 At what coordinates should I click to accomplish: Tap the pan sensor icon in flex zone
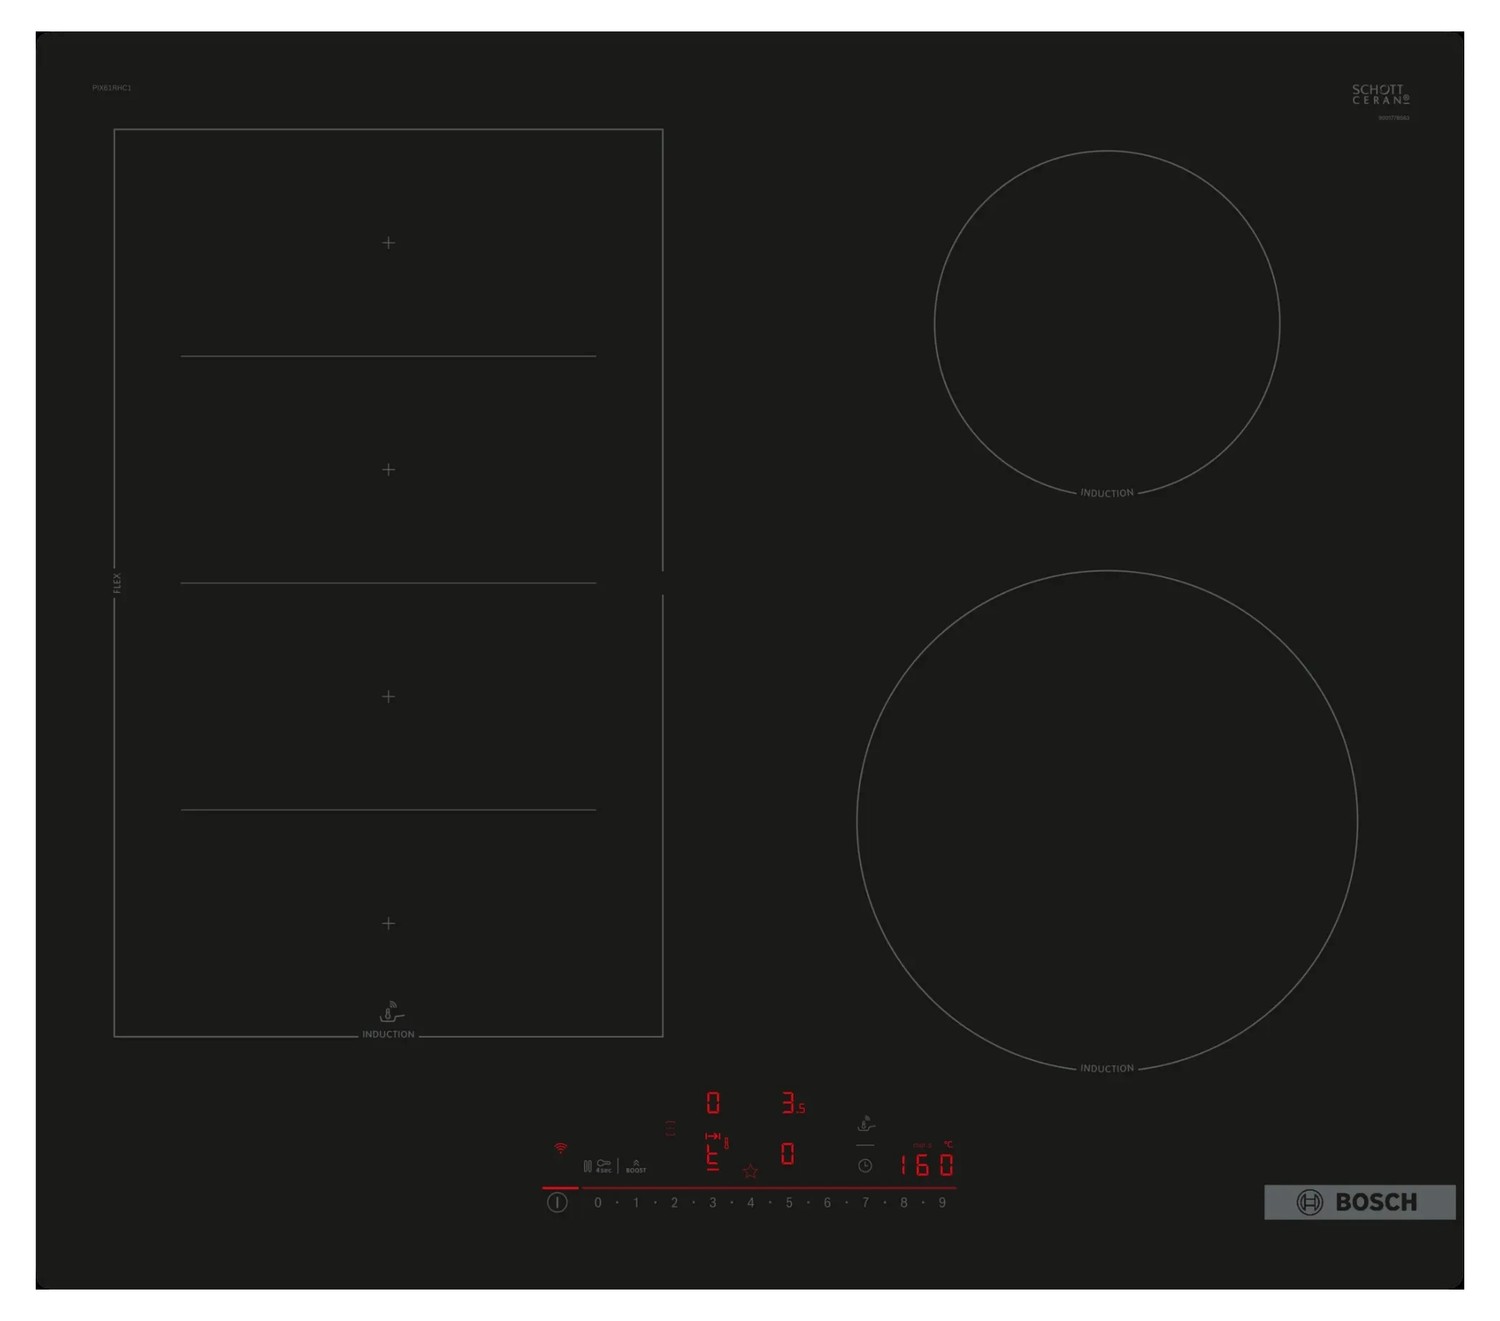[x=391, y=1011]
